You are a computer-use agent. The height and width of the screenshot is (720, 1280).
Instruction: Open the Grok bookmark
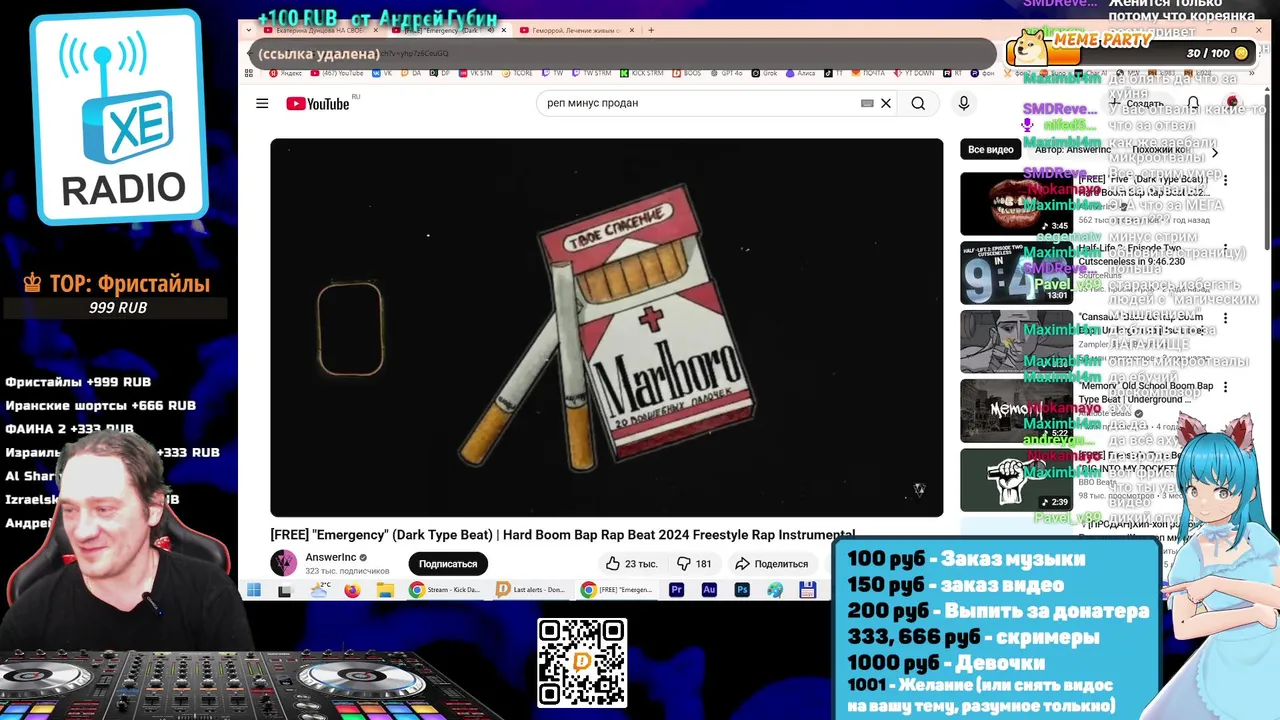[x=765, y=73]
